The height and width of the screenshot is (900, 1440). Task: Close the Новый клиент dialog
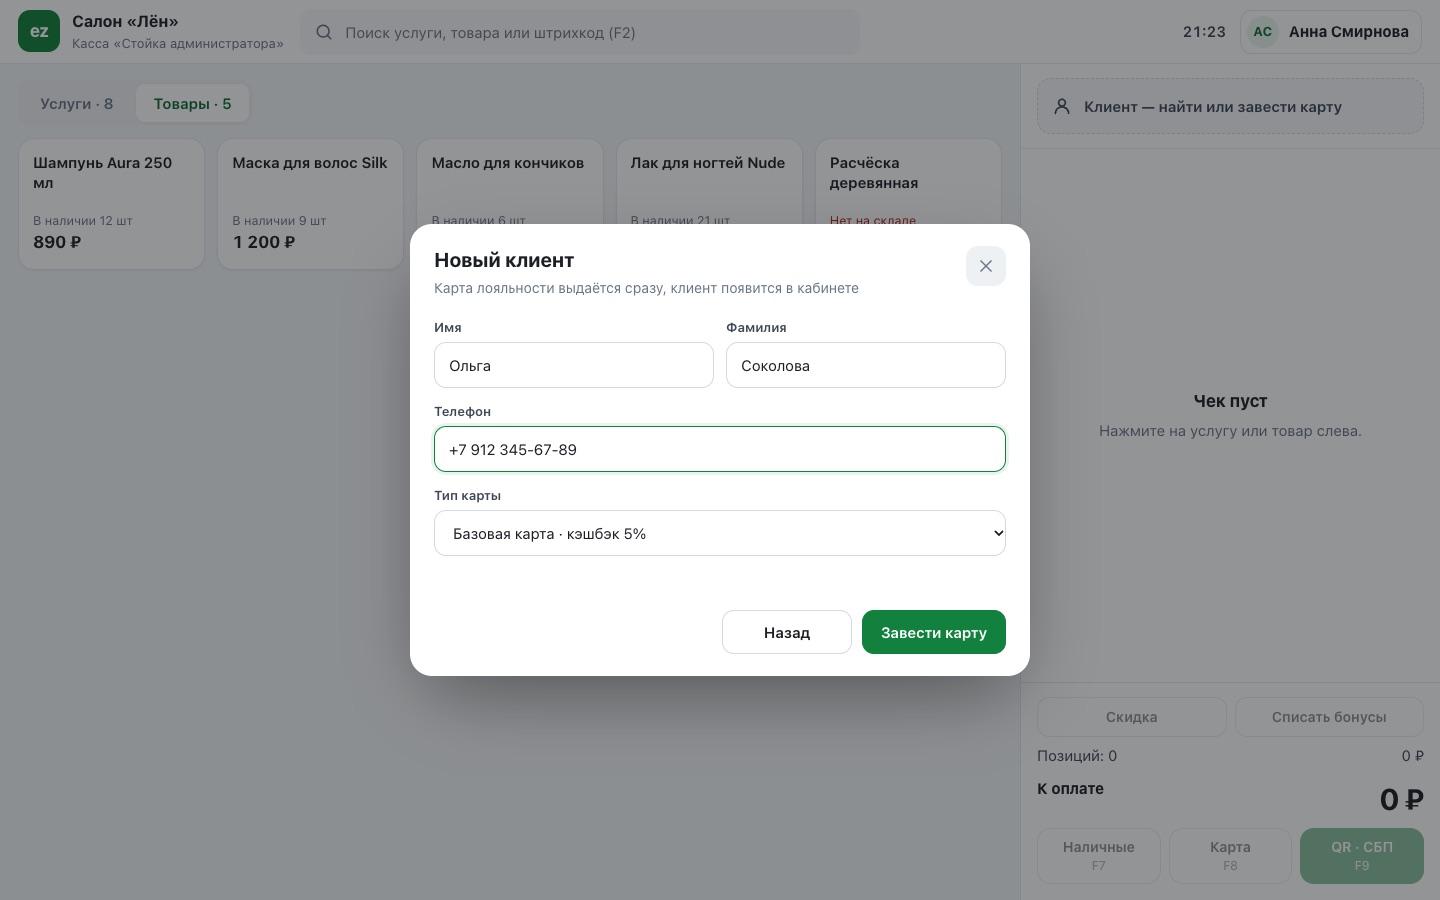coord(985,266)
